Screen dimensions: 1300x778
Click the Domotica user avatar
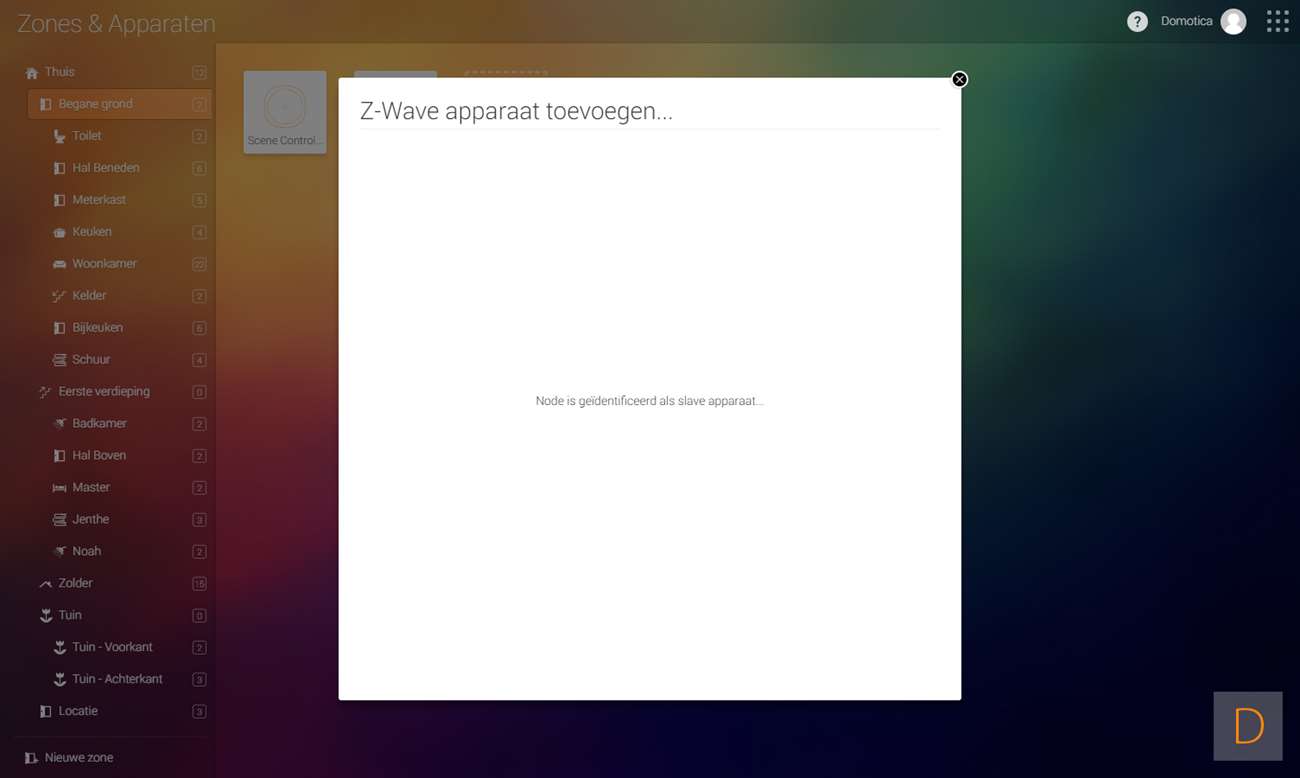(1233, 22)
